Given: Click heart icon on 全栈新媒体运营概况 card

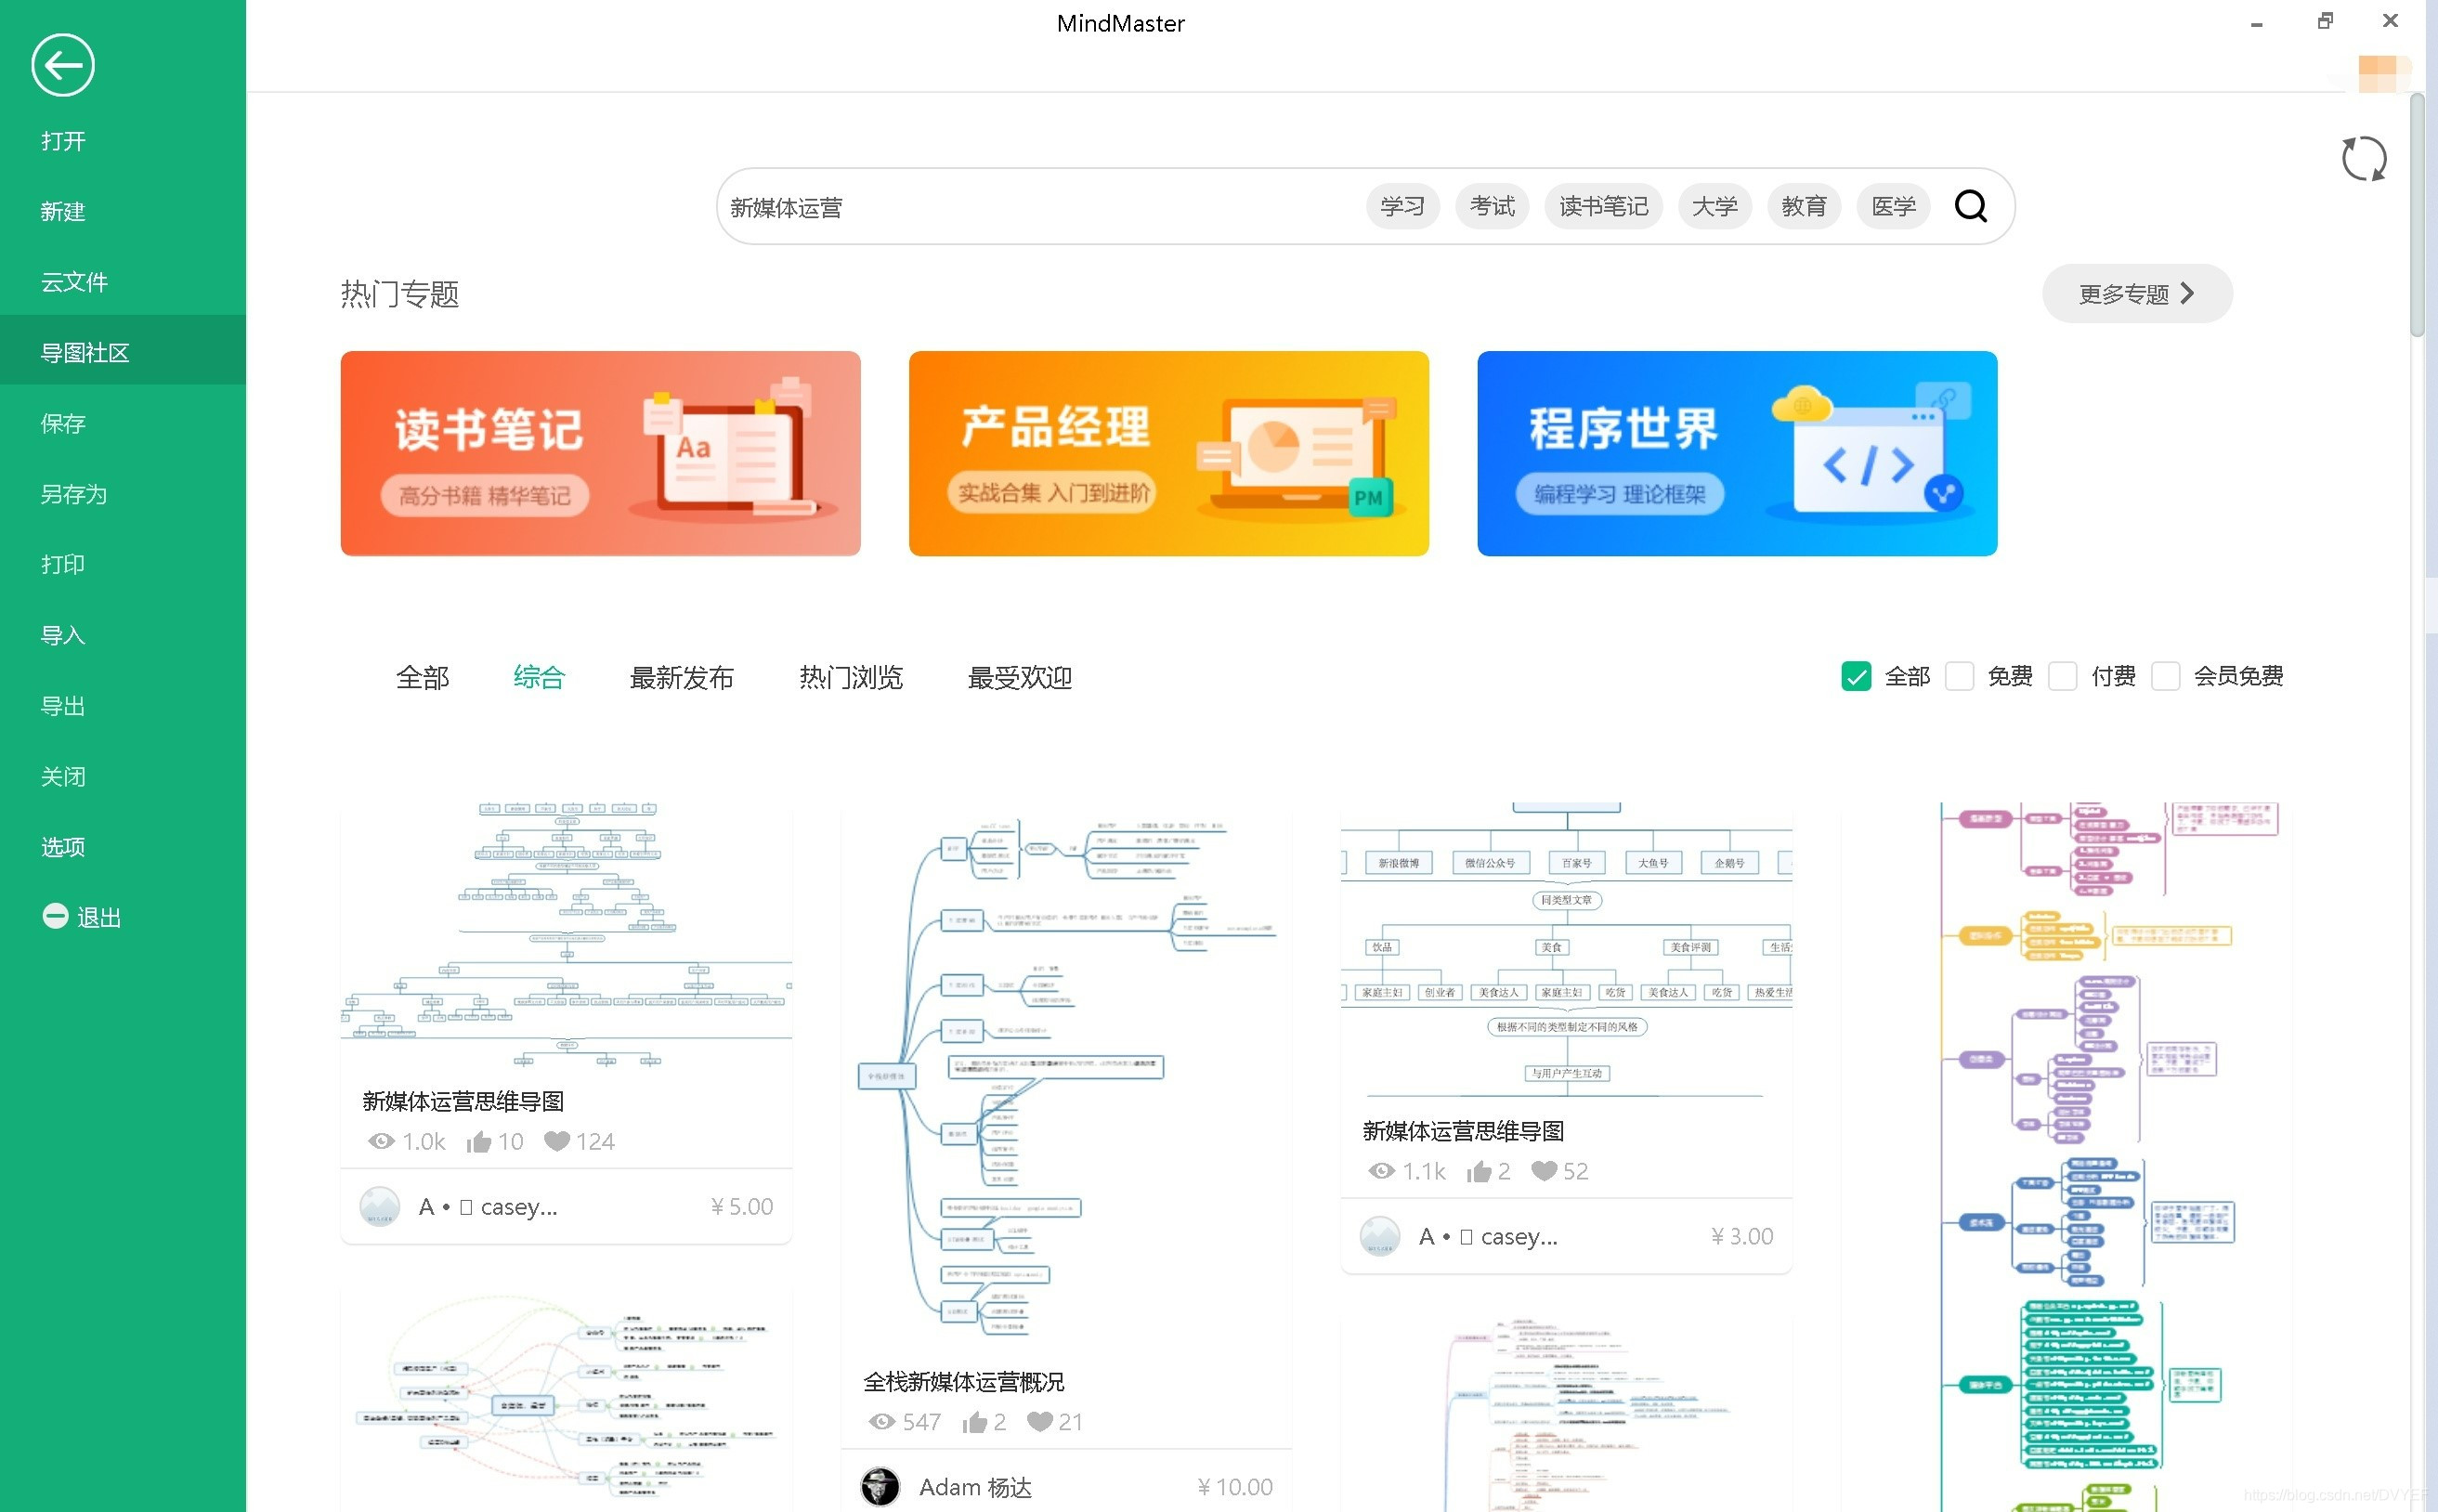Looking at the screenshot, I should click(1040, 1422).
